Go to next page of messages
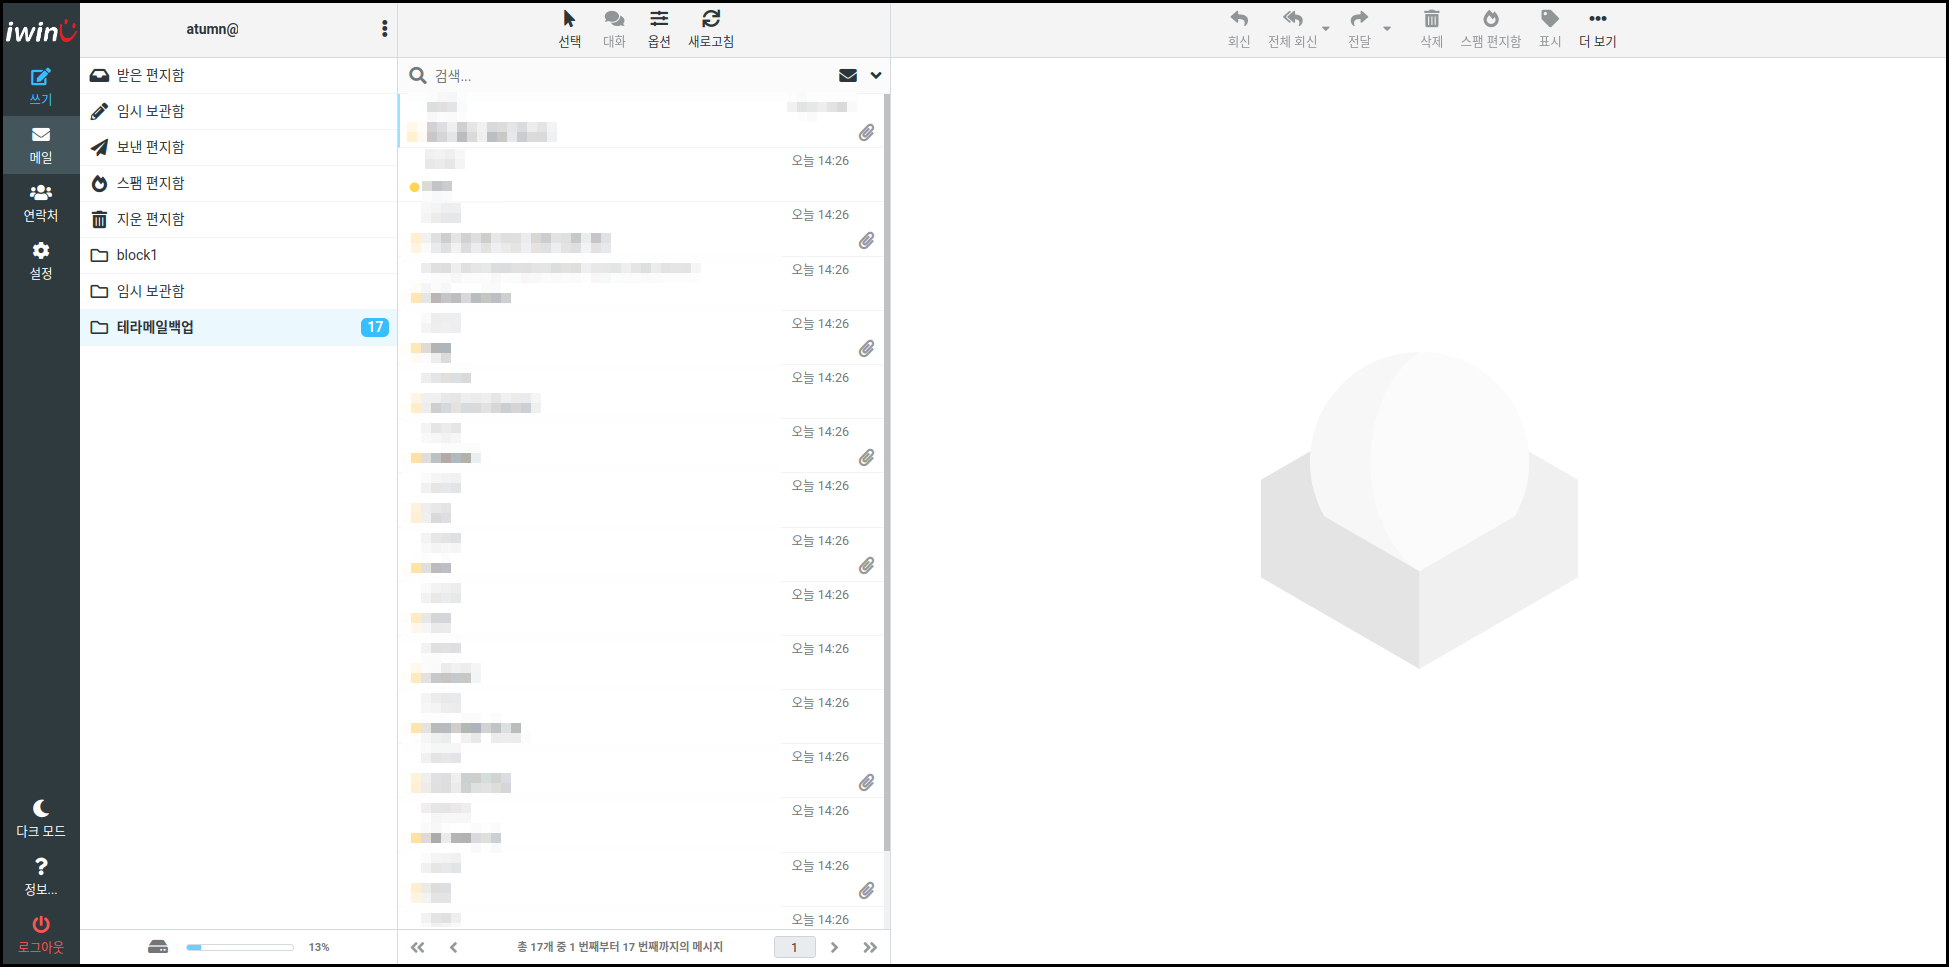Viewport: 1949px width, 967px height. tap(834, 947)
